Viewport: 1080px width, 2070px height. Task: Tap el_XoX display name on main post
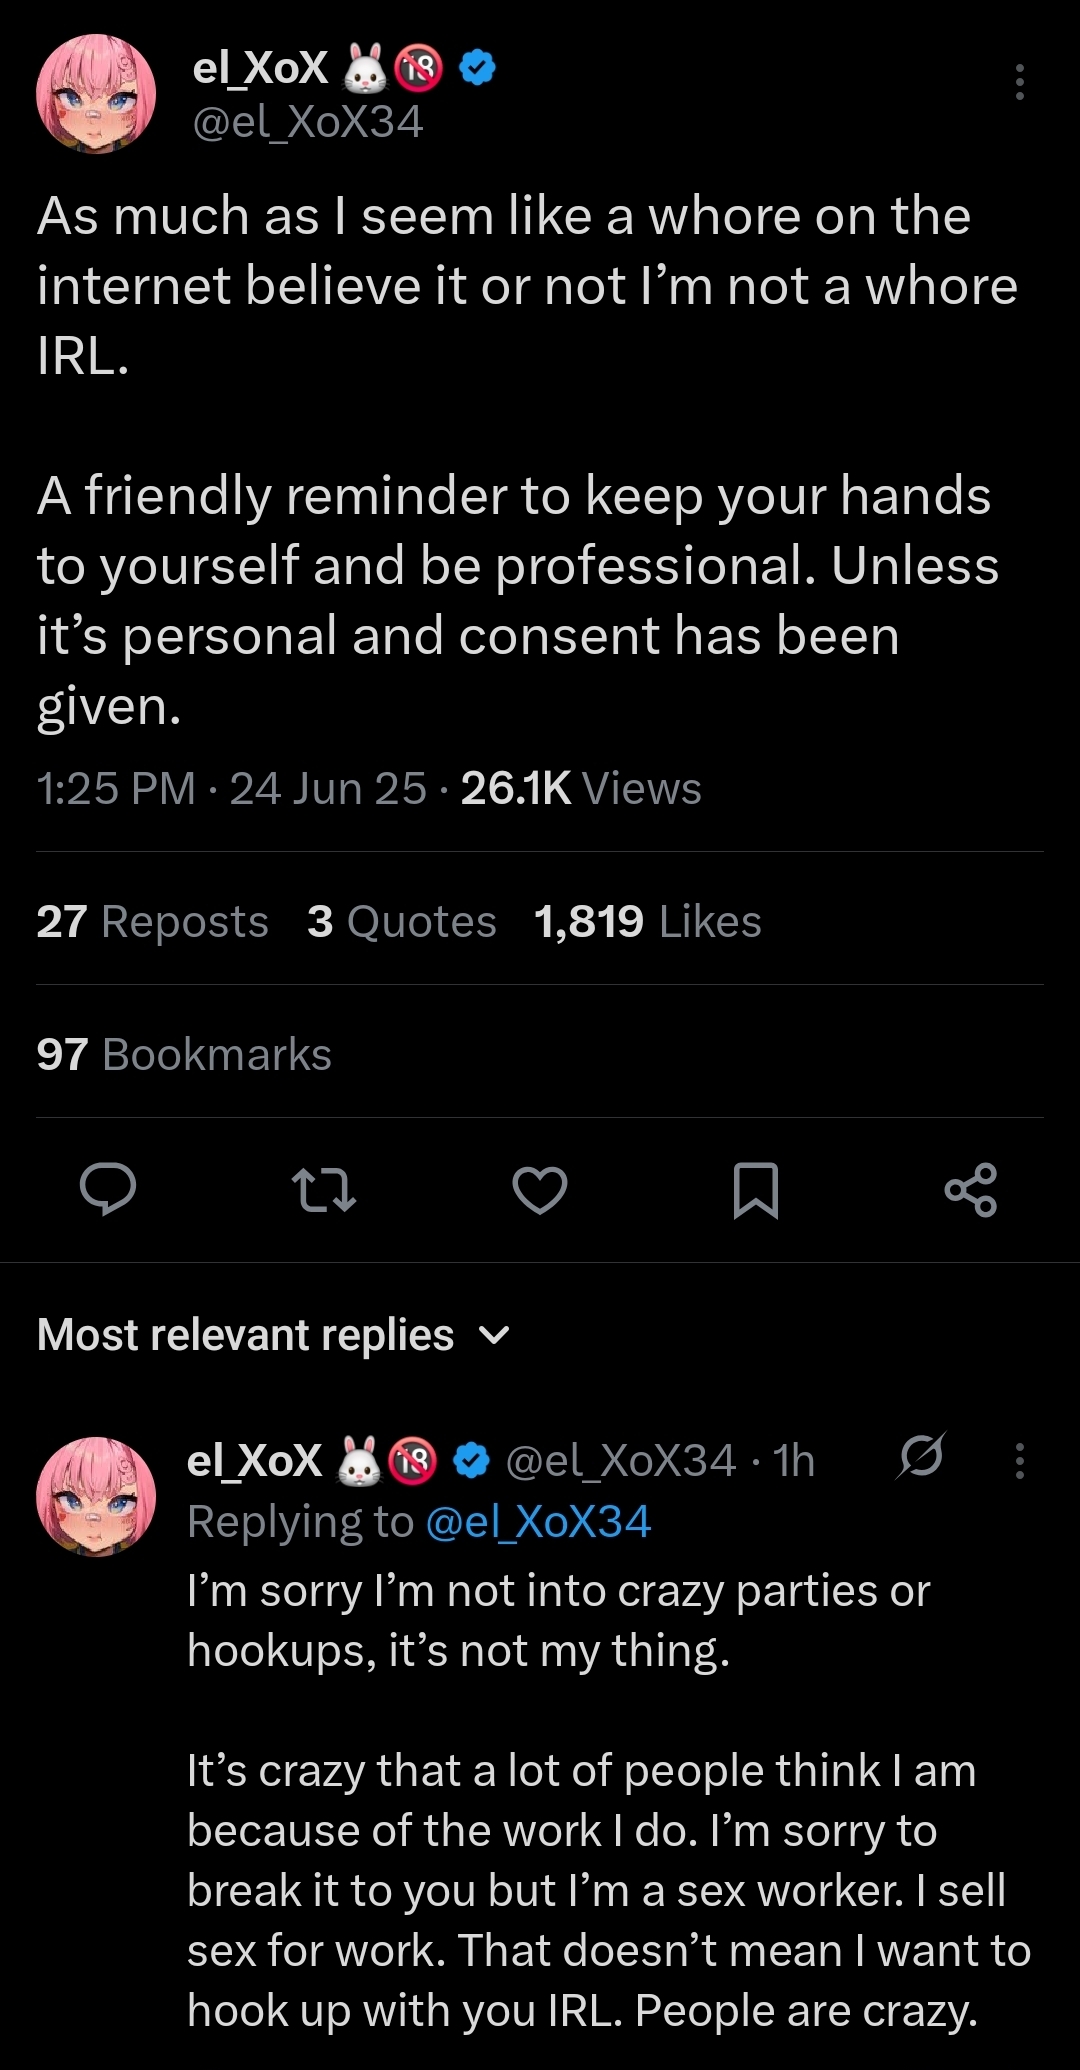(x=260, y=68)
